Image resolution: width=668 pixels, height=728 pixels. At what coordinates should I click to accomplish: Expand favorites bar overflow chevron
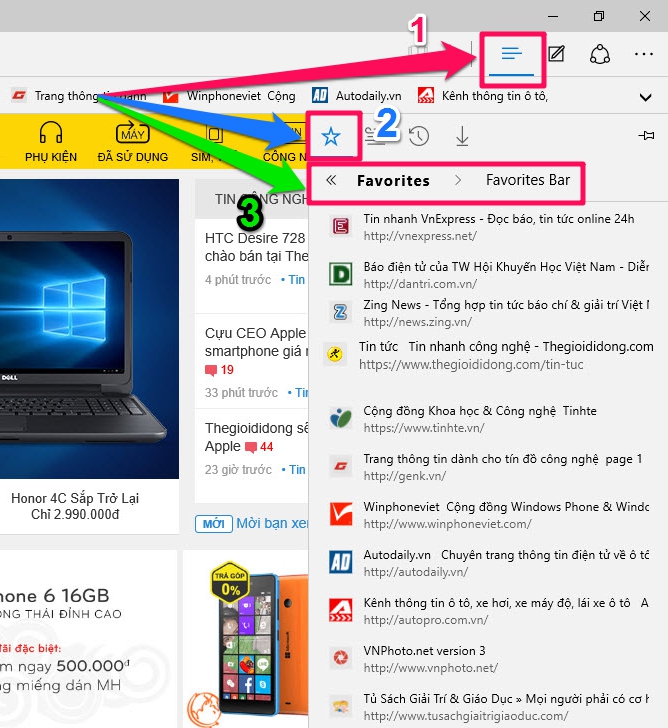[645, 98]
